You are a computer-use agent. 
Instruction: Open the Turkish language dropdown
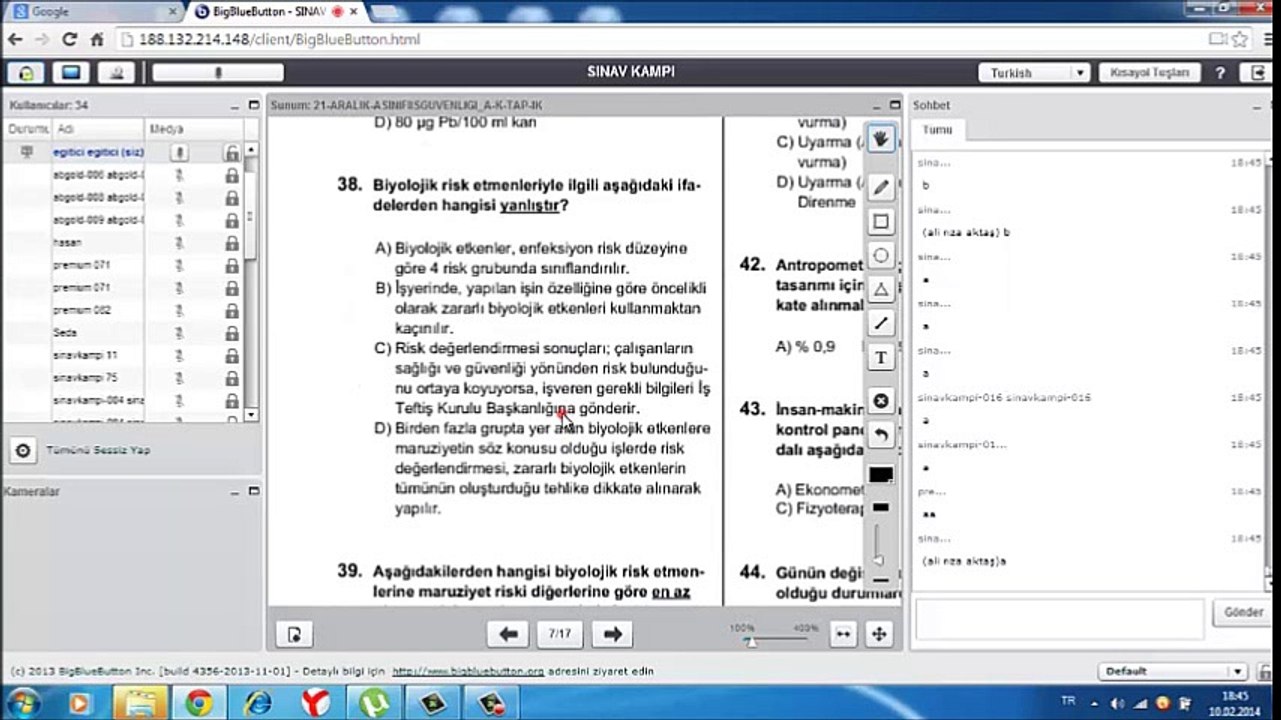[1034, 73]
